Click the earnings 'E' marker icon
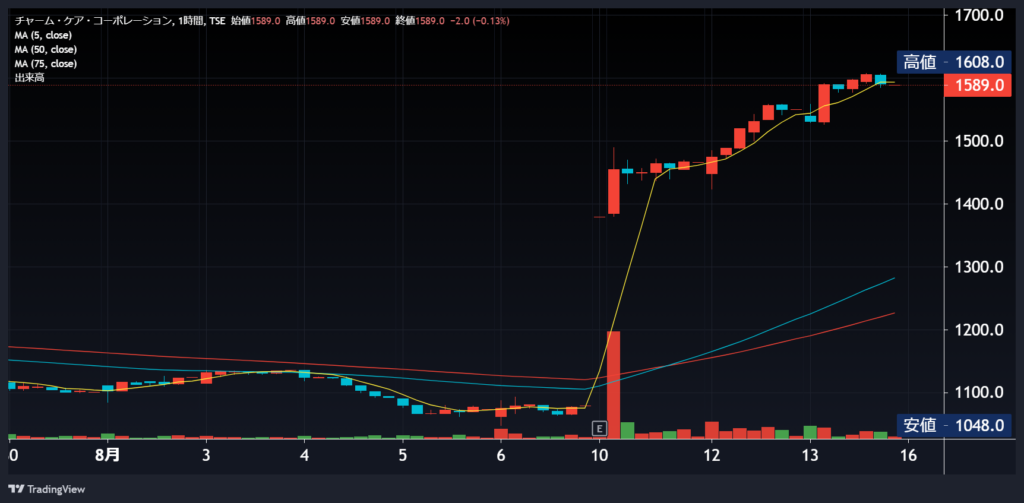The image size is (1024, 503). pyautogui.click(x=599, y=429)
